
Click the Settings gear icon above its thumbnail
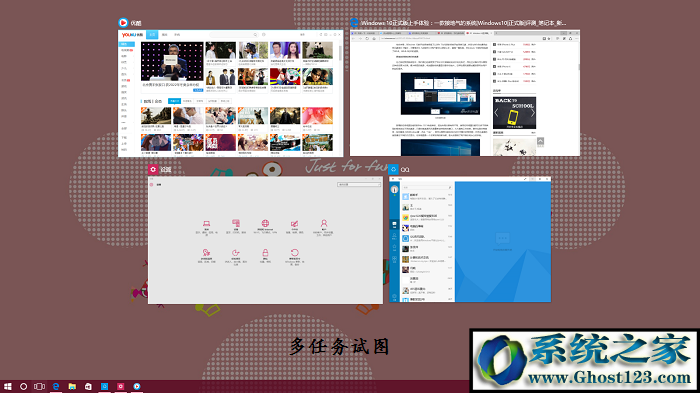click(x=153, y=169)
